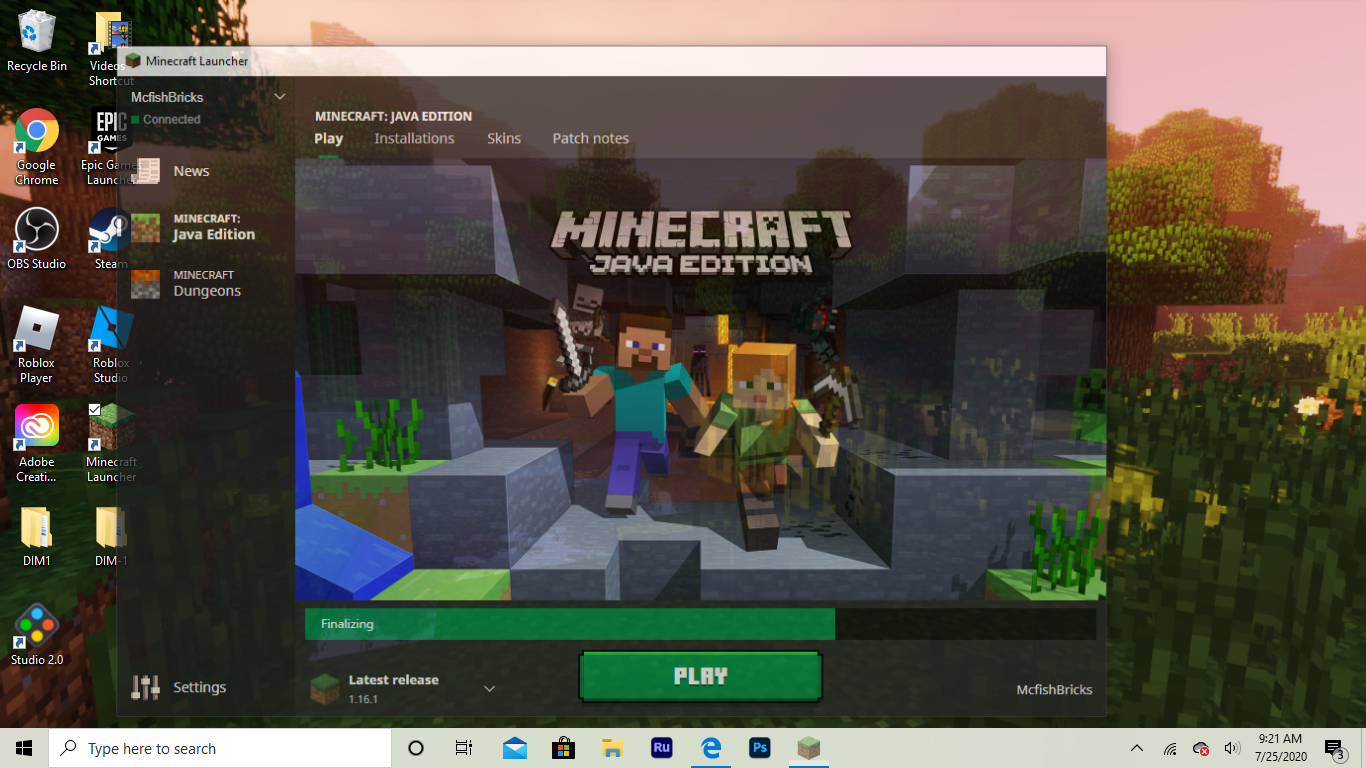Click the green PLAY button
The height and width of the screenshot is (768, 1366).
pos(701,676)
